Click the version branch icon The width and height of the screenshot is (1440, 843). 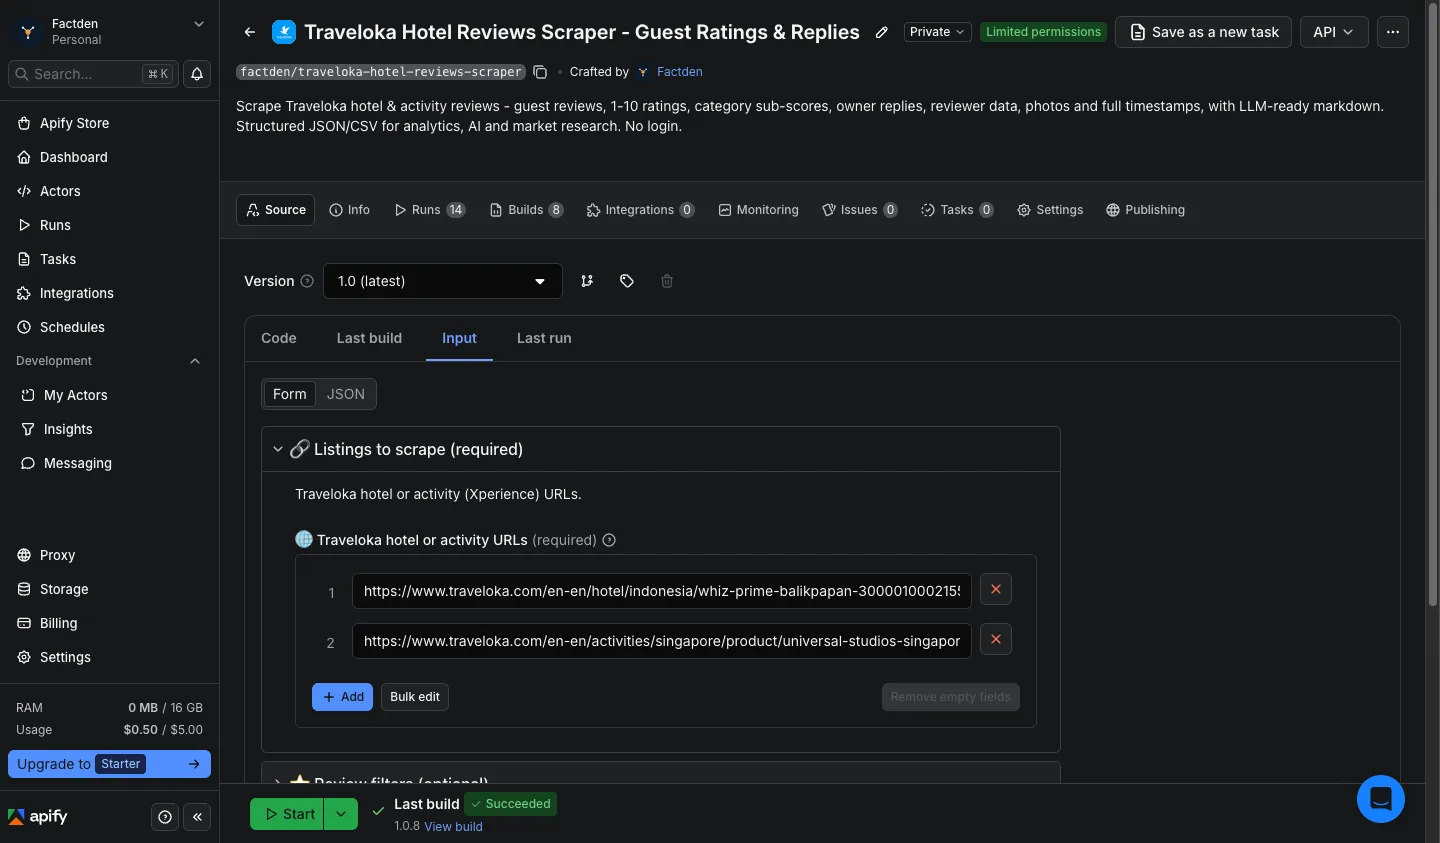pos(587,281)
